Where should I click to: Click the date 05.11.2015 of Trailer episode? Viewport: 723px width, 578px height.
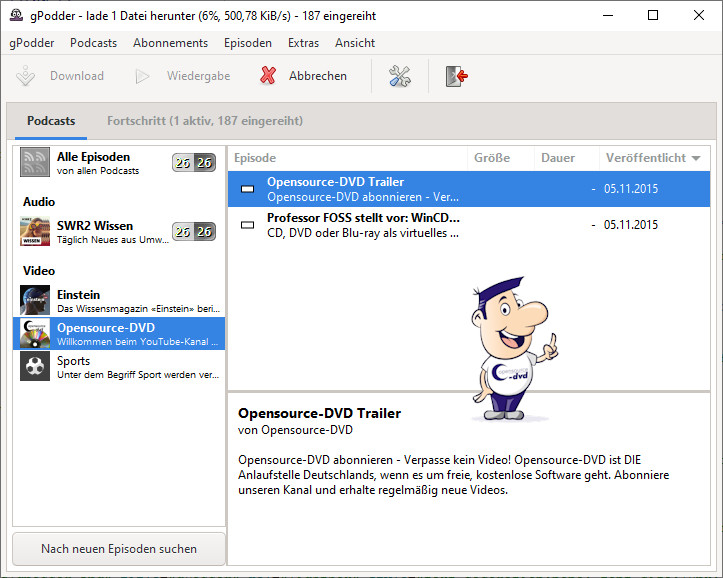coord(631,189)
